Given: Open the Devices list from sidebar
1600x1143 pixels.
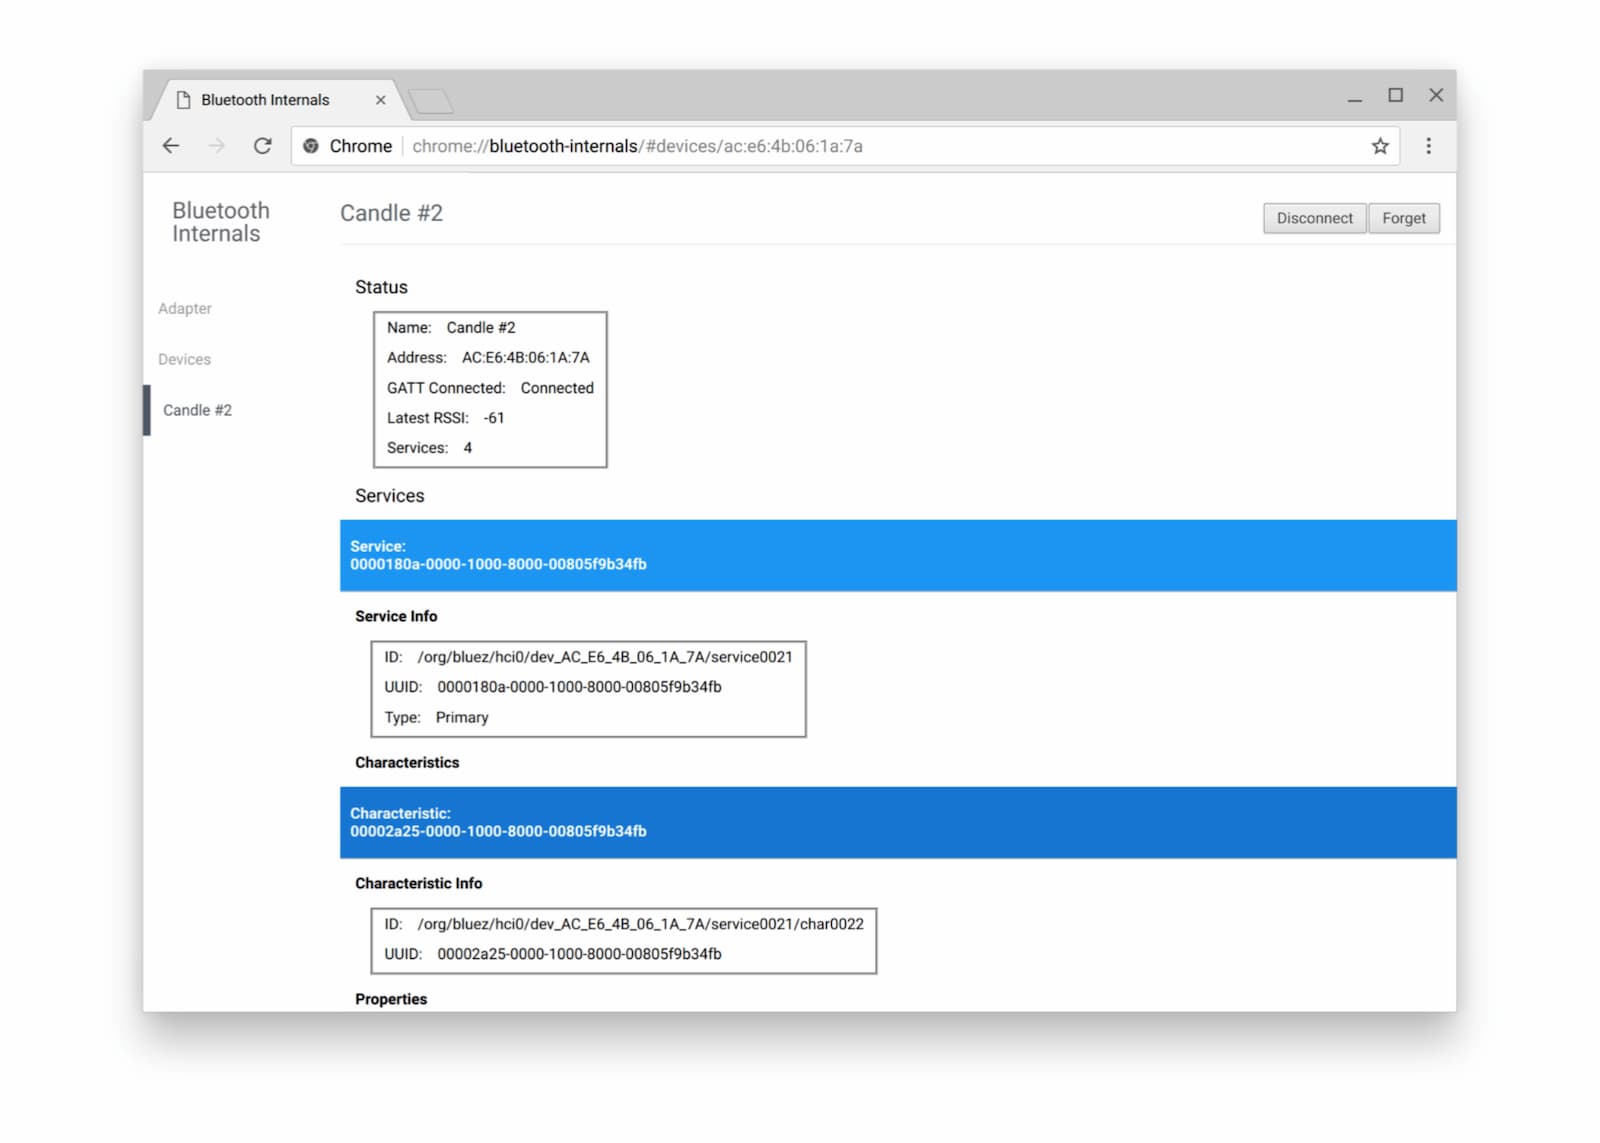Looking at the screenshot, I should coord(184,359).
